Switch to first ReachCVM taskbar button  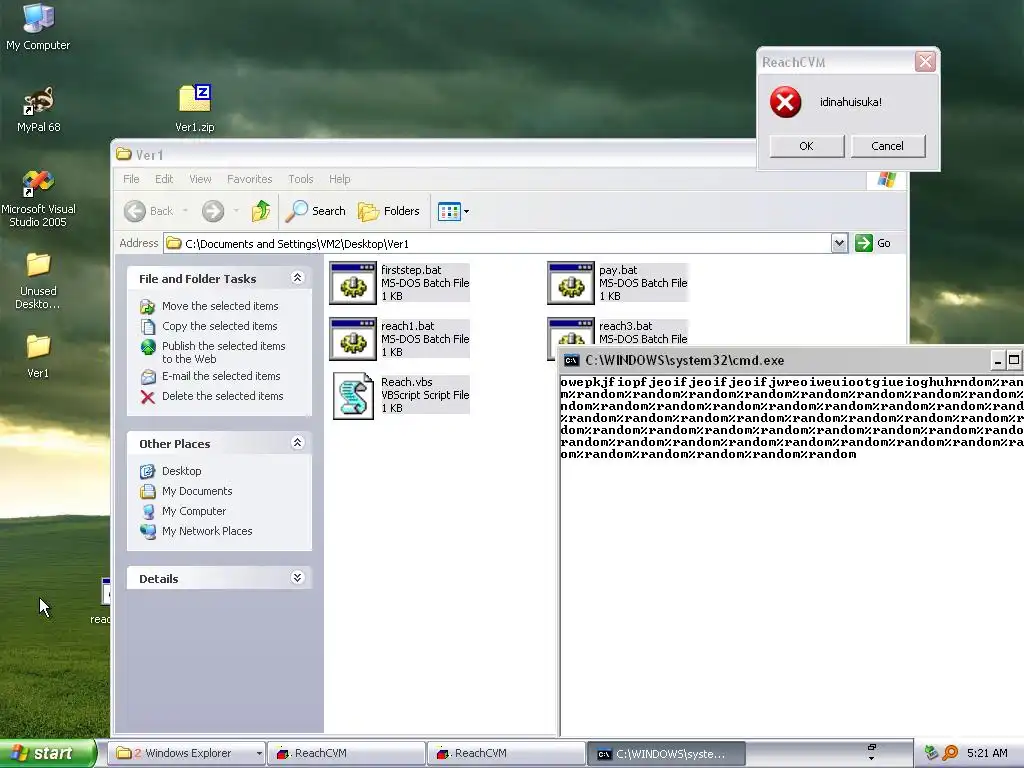coord(346,753)
